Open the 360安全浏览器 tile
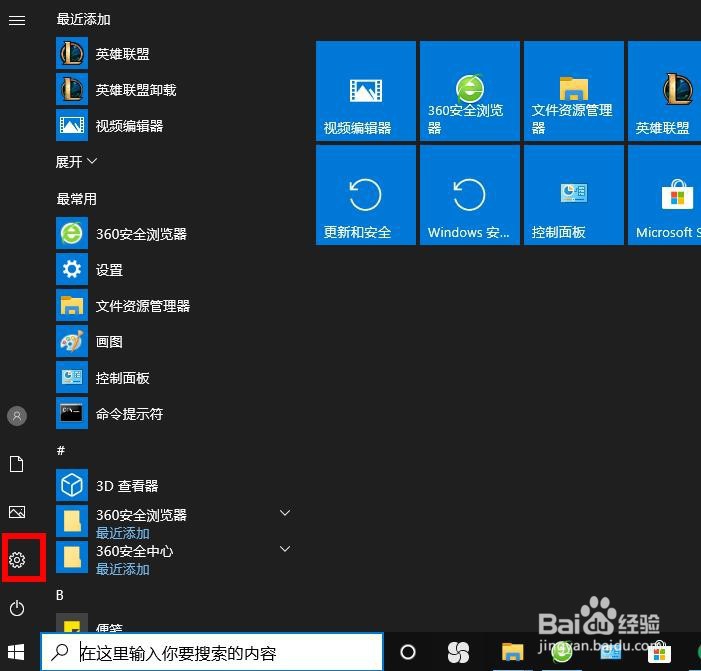 click(470, 91)
